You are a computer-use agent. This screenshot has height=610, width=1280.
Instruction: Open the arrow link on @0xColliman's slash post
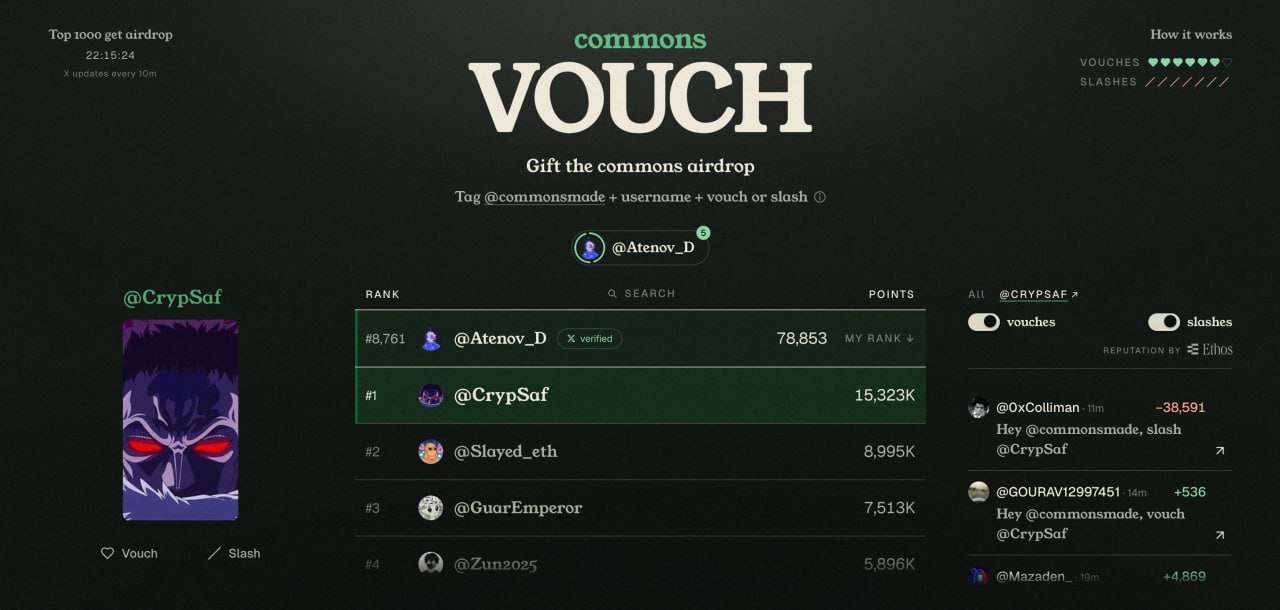pos(1220,451)
